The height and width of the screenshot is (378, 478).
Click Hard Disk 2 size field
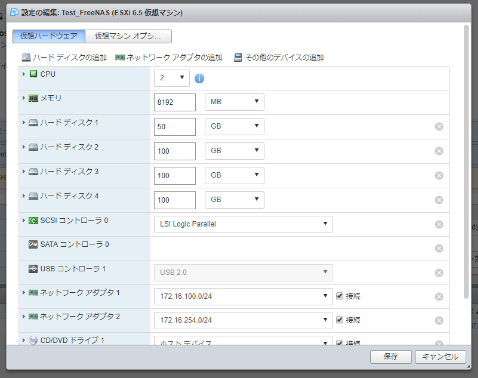coord(175,151)
